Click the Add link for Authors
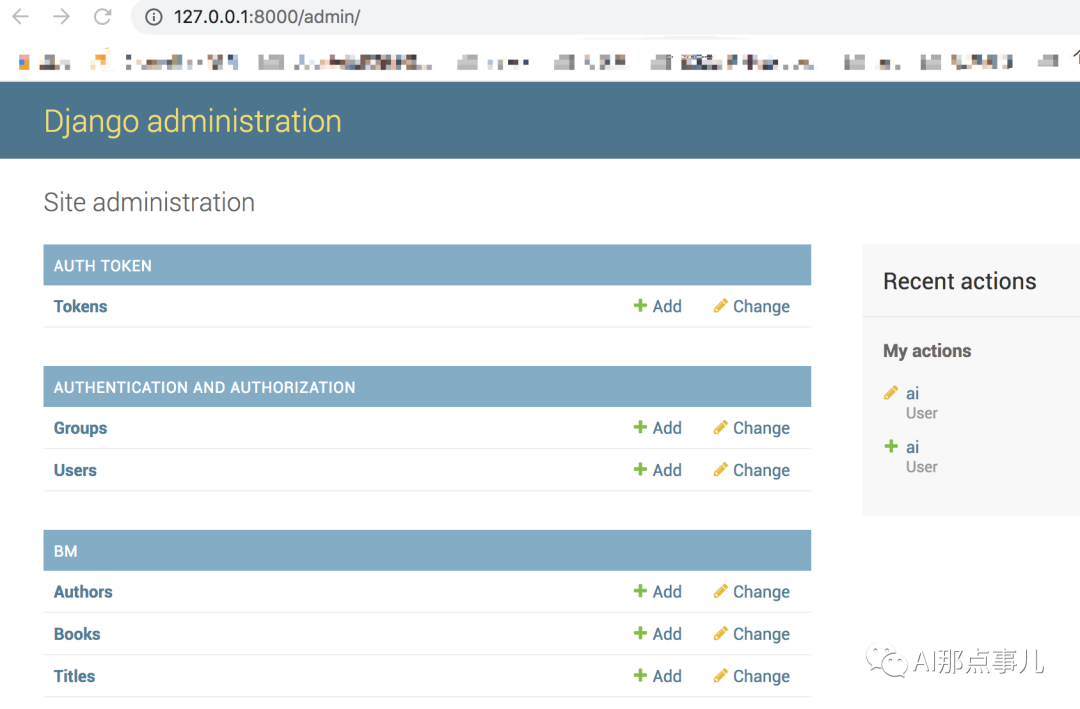This screenshot has width=1080, height=709. (667, 593)
